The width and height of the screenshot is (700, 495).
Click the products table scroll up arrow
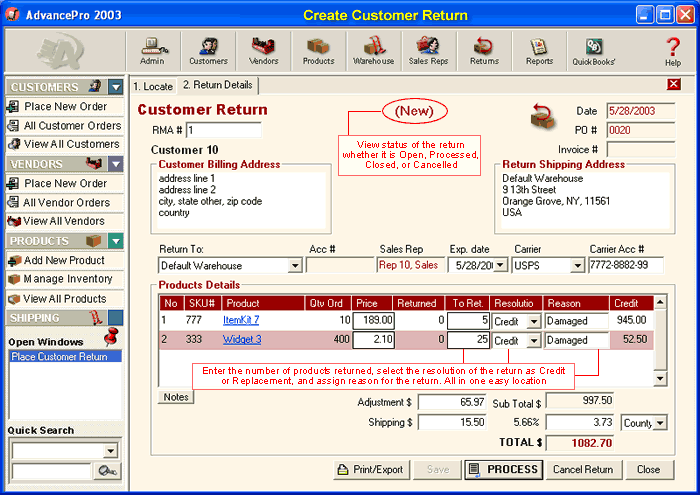point(660,302)
